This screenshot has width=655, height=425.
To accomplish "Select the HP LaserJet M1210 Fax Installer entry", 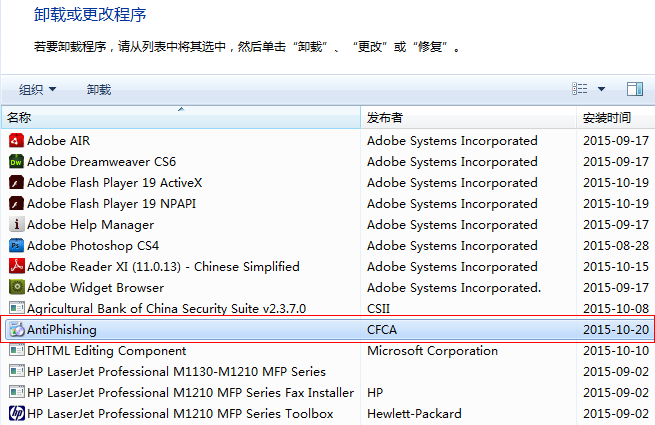I will (x=328, y=393).
